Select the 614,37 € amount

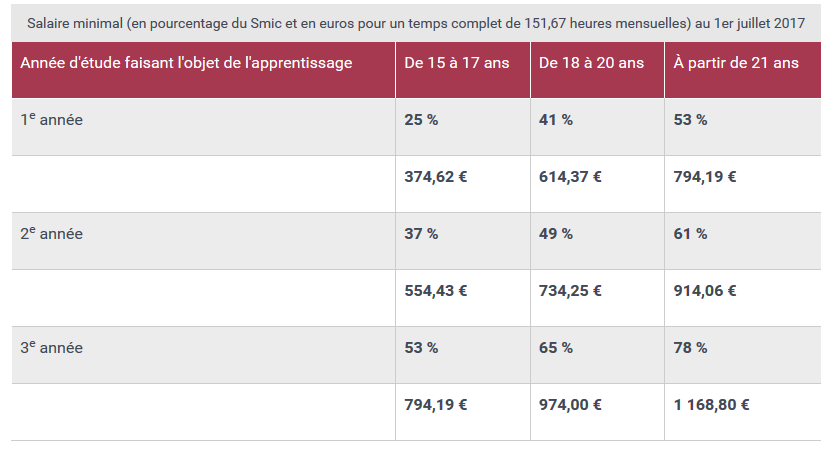pos(570,177)
